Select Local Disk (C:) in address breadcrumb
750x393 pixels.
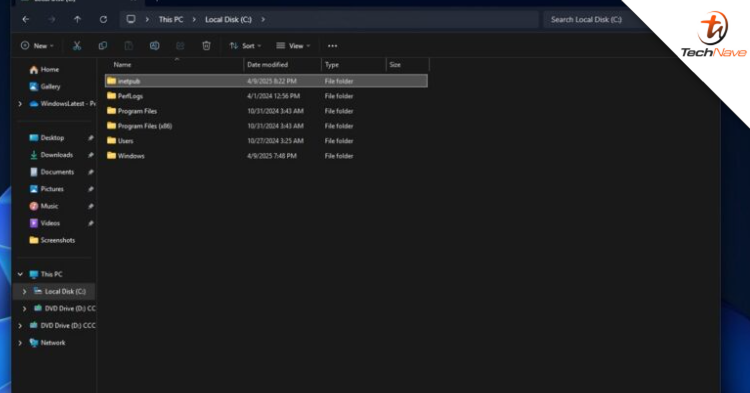(x=228, y=20)
